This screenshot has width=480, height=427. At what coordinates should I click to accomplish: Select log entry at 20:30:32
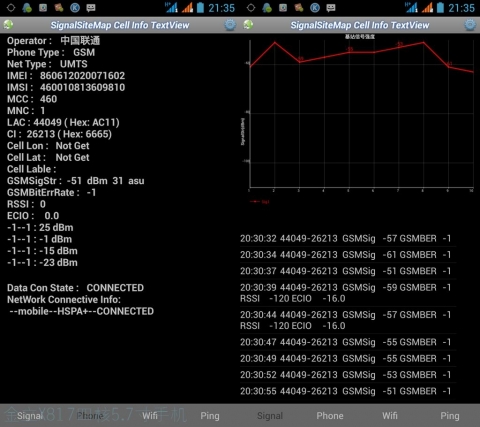[x=346, y=239]
